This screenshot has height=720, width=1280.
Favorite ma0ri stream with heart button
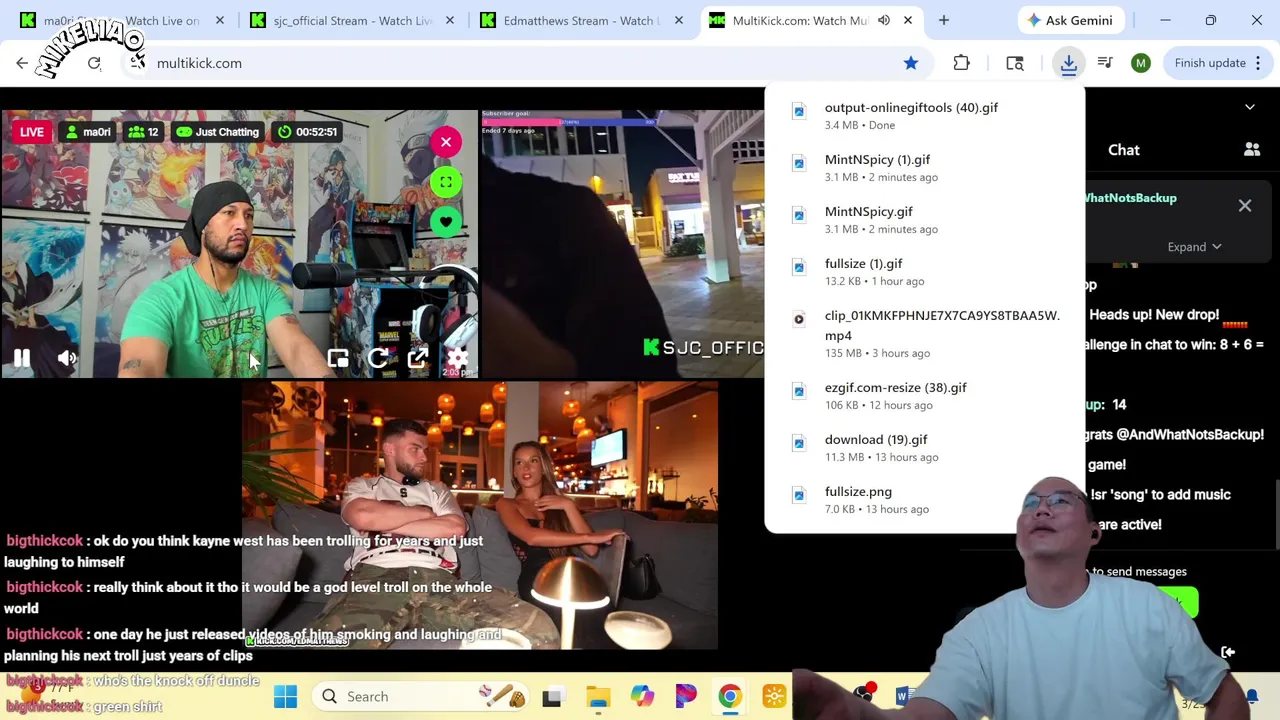[446, 222]
